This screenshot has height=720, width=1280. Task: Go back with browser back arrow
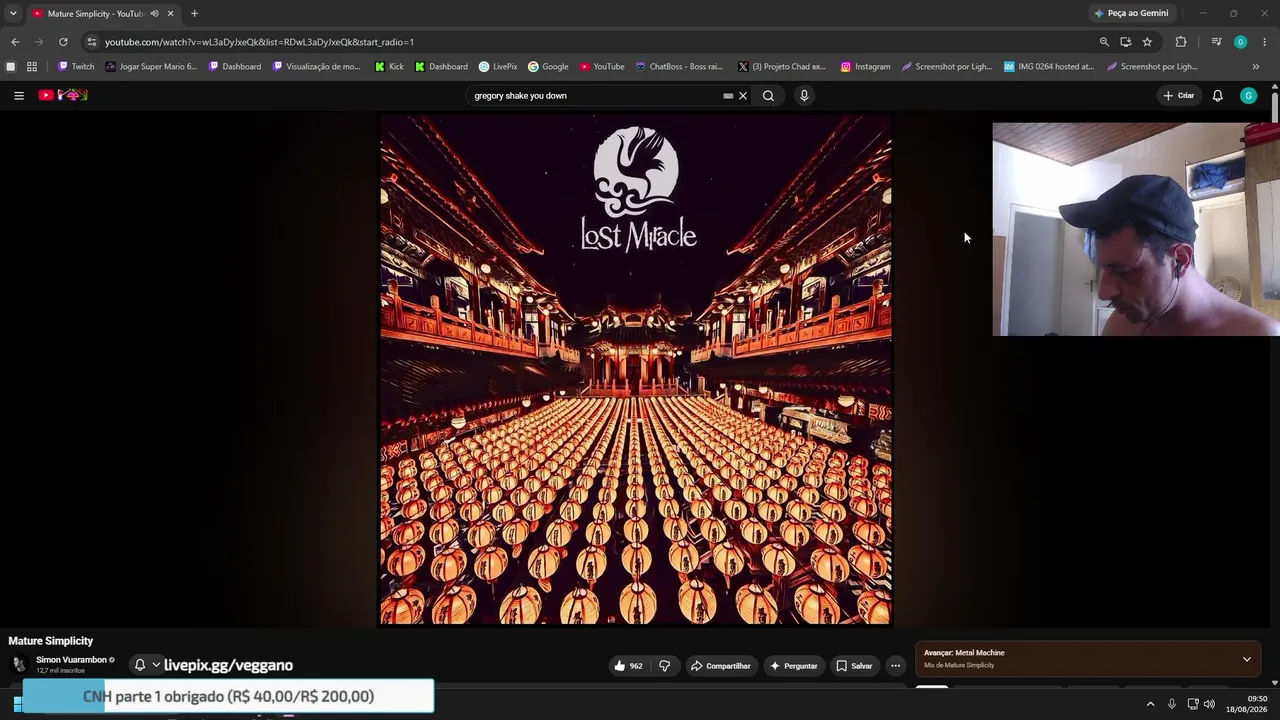click(x=15, y=42)
